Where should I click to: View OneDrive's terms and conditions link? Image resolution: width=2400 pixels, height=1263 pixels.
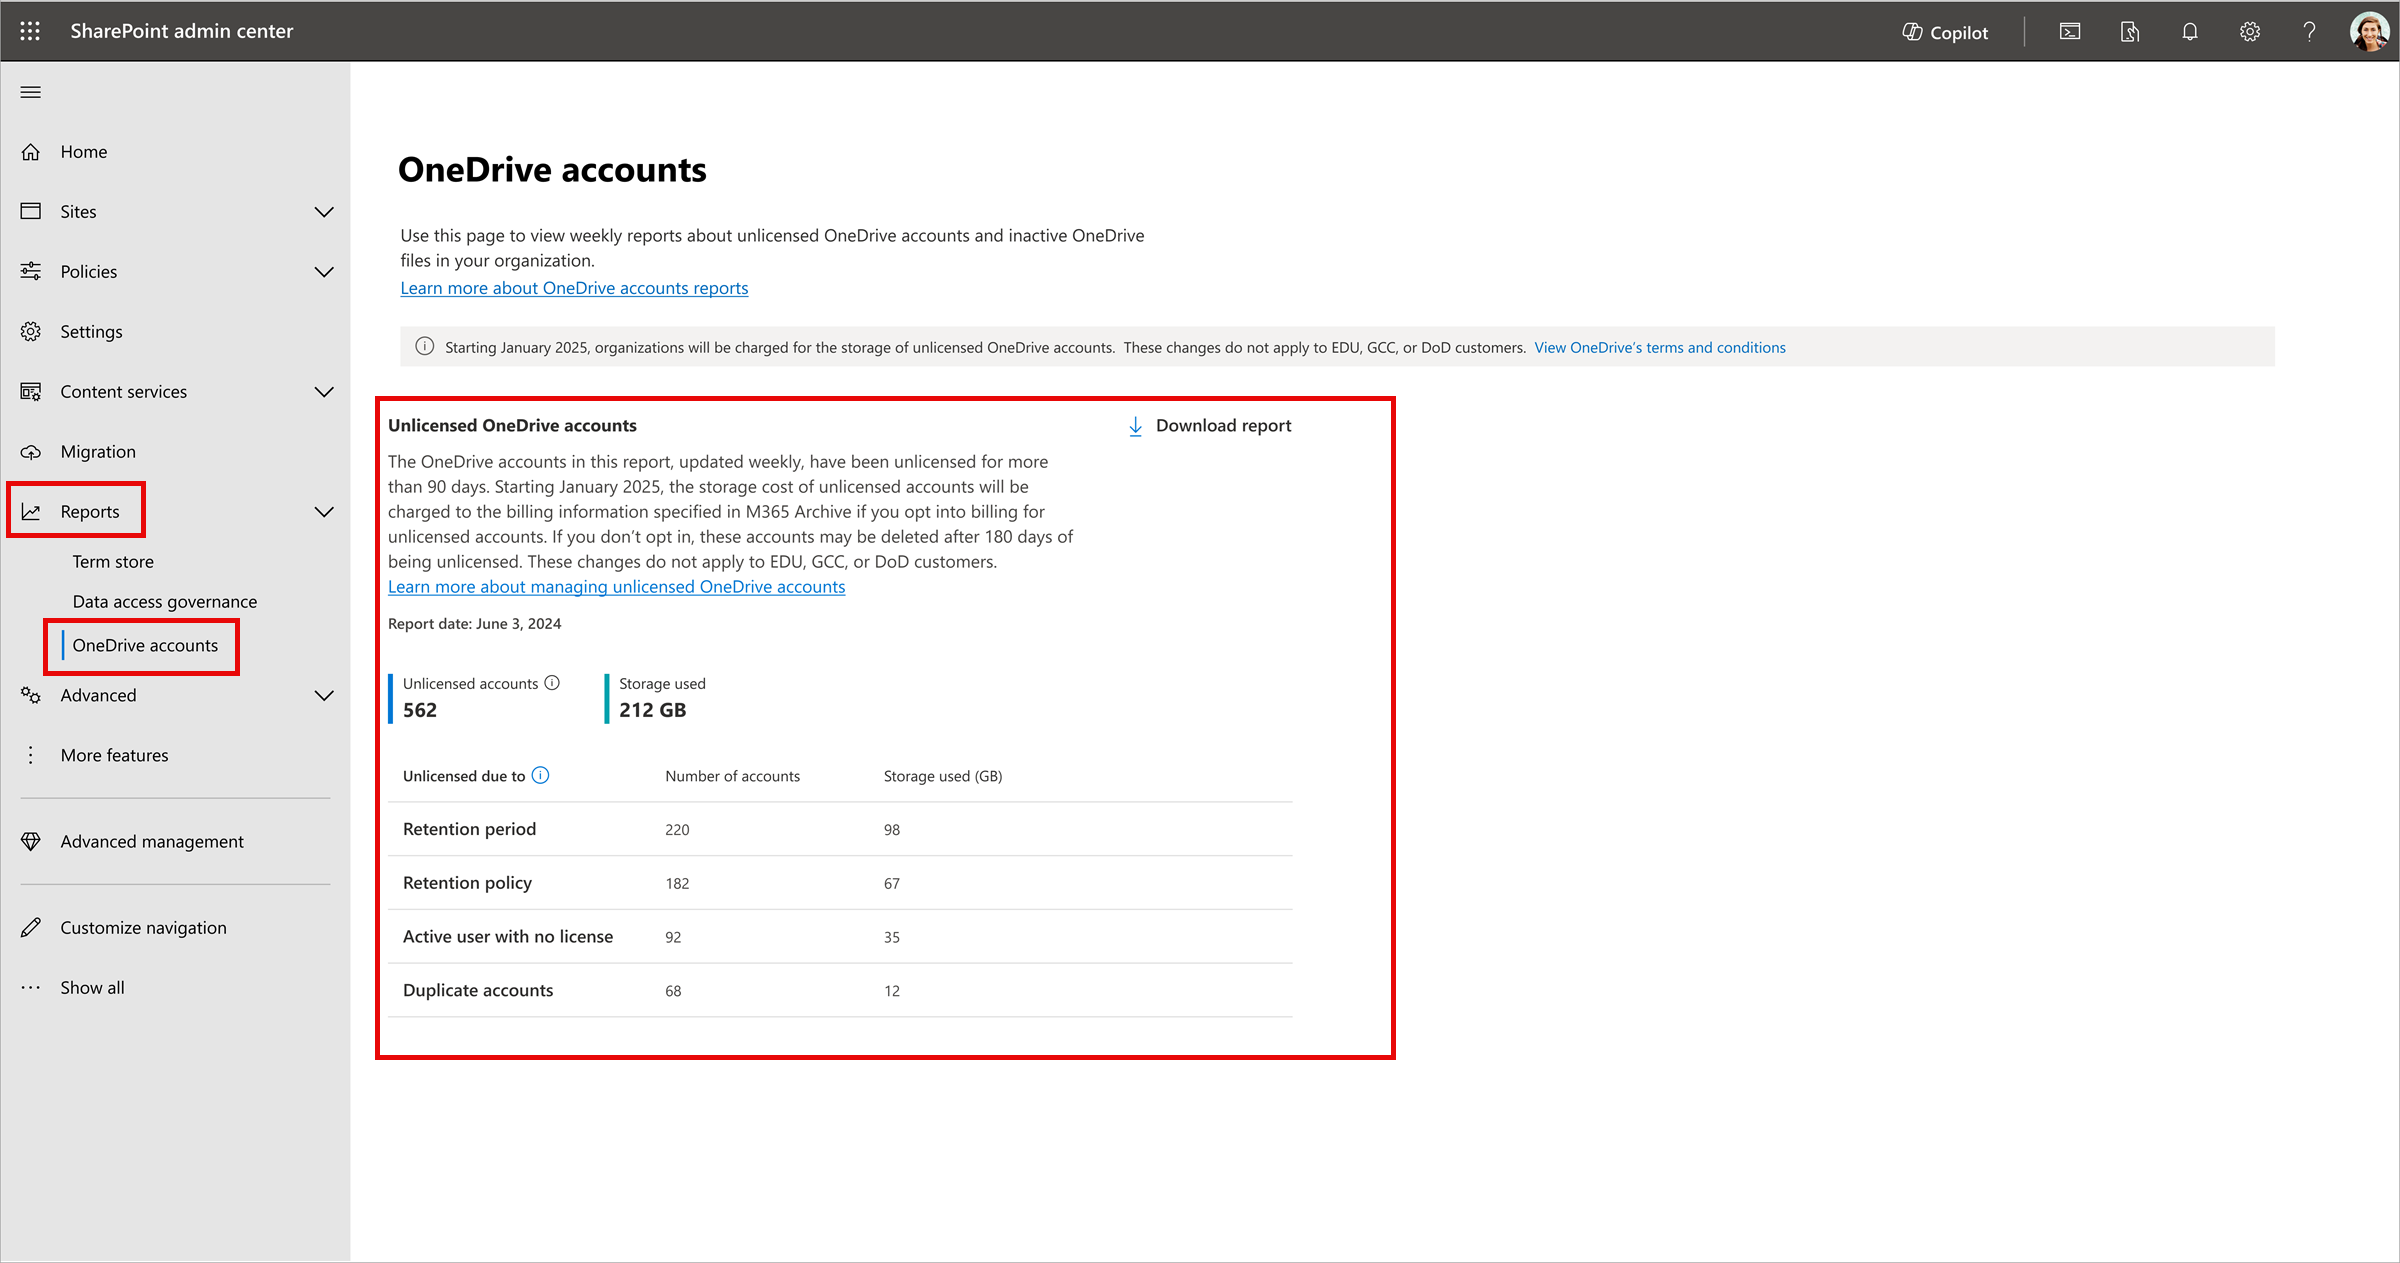tap(1659, 347)
